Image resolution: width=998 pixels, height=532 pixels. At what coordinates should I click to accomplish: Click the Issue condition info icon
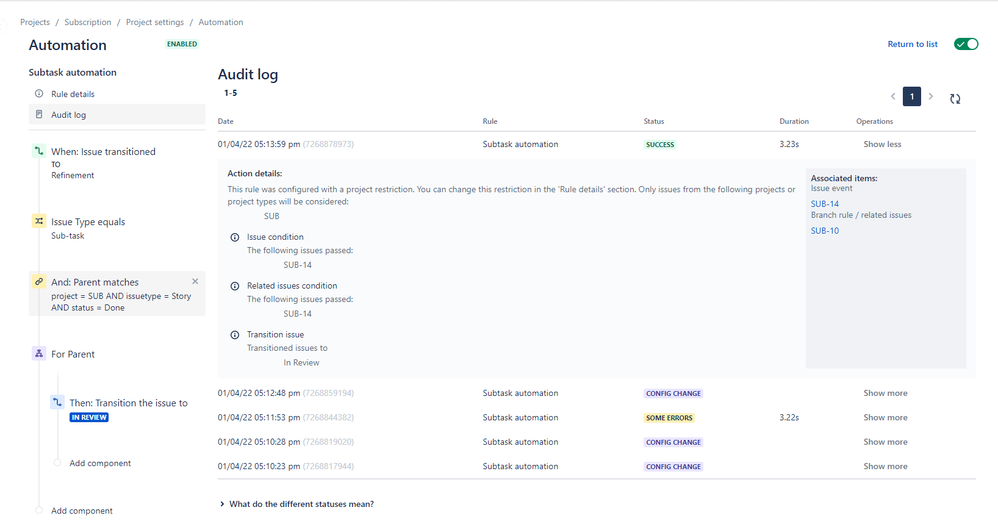click(x=235, y=237)
